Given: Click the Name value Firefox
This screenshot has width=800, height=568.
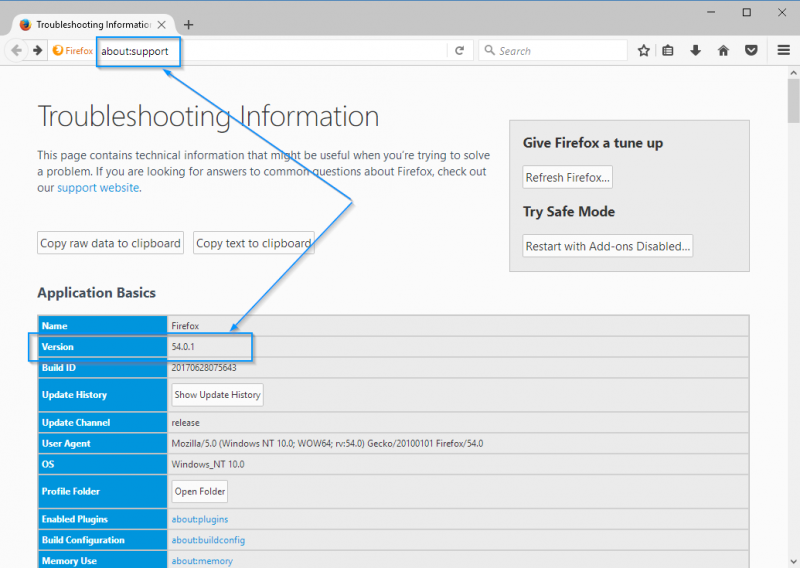Looking at the screenshot, I should coord(185,326).
